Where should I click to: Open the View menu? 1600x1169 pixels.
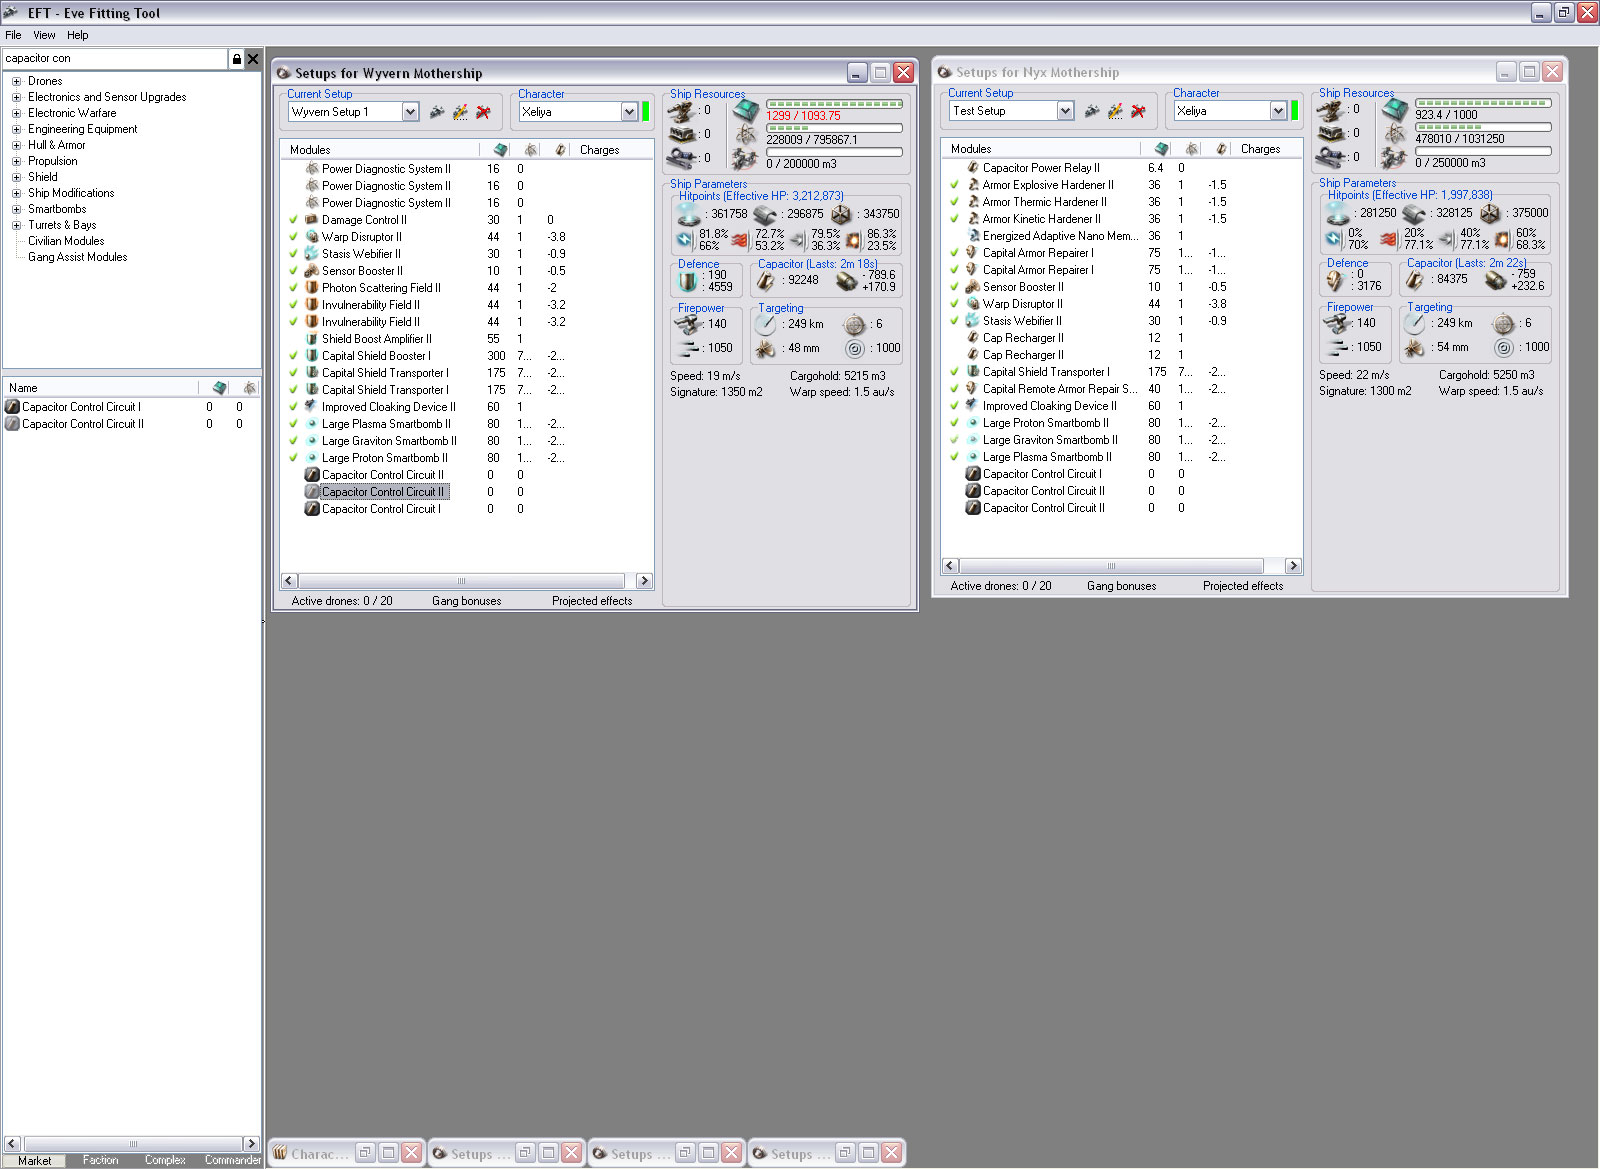(44, 35)
